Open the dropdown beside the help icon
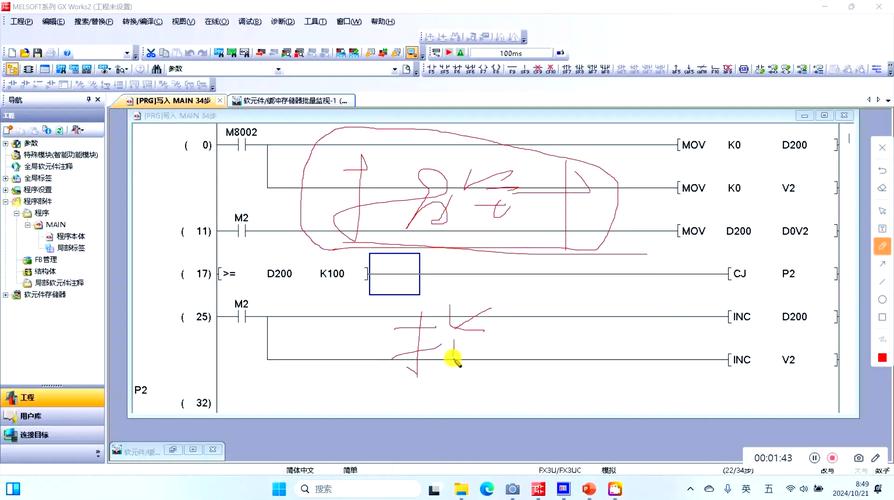Screen dimensions: 894x500 [x=127, y=53]
